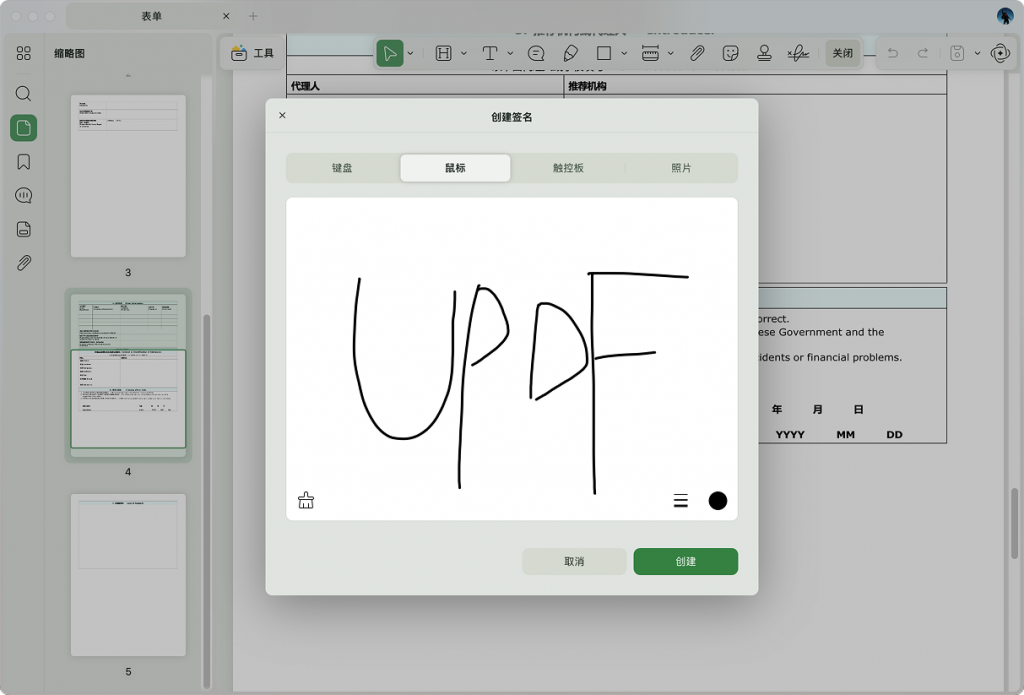Select the Text tool in toolbar
The width and height of the screenshot is (1024, 695).
(490, 53)
